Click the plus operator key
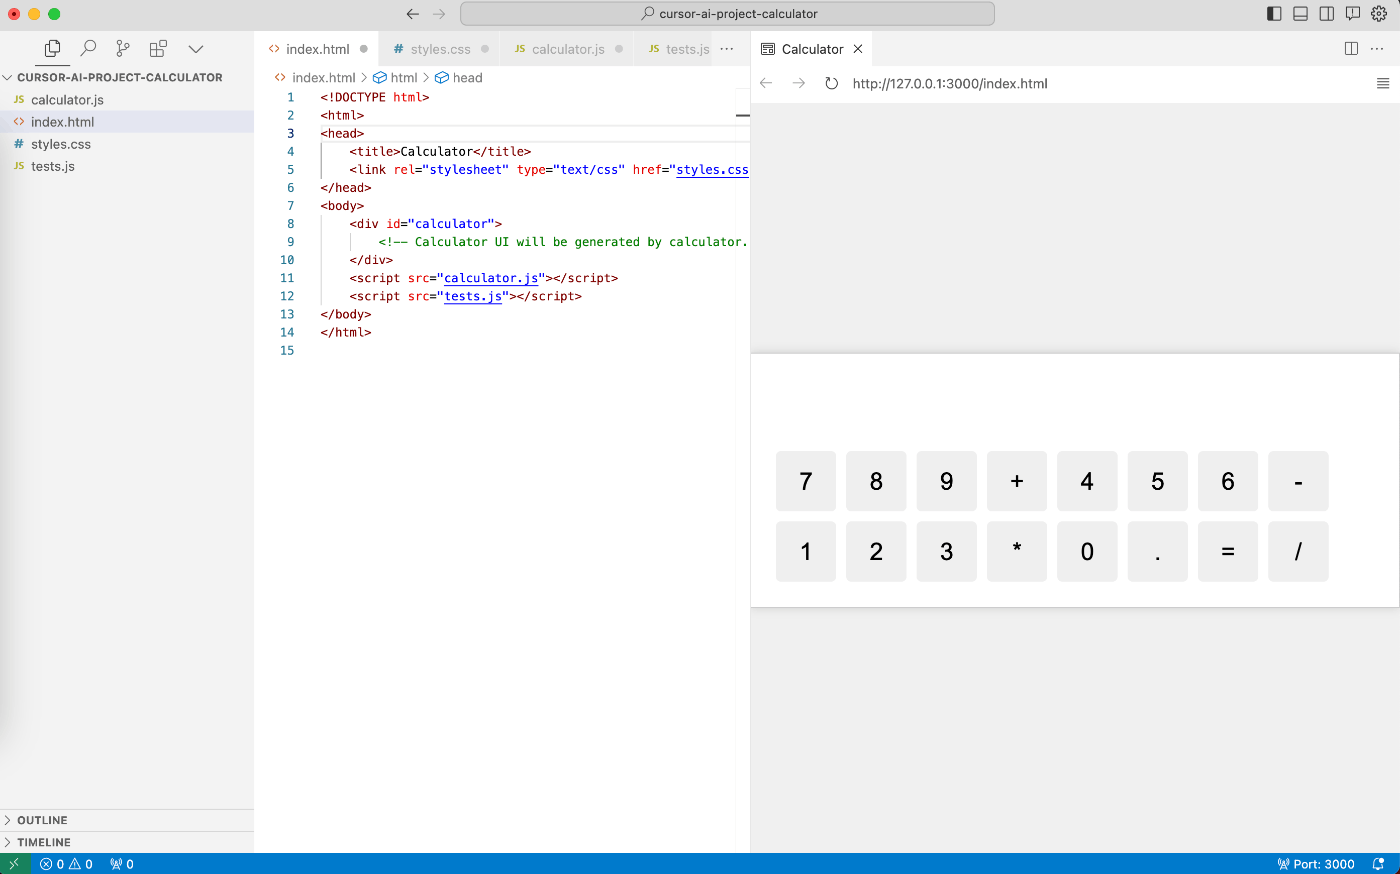 1017,481
